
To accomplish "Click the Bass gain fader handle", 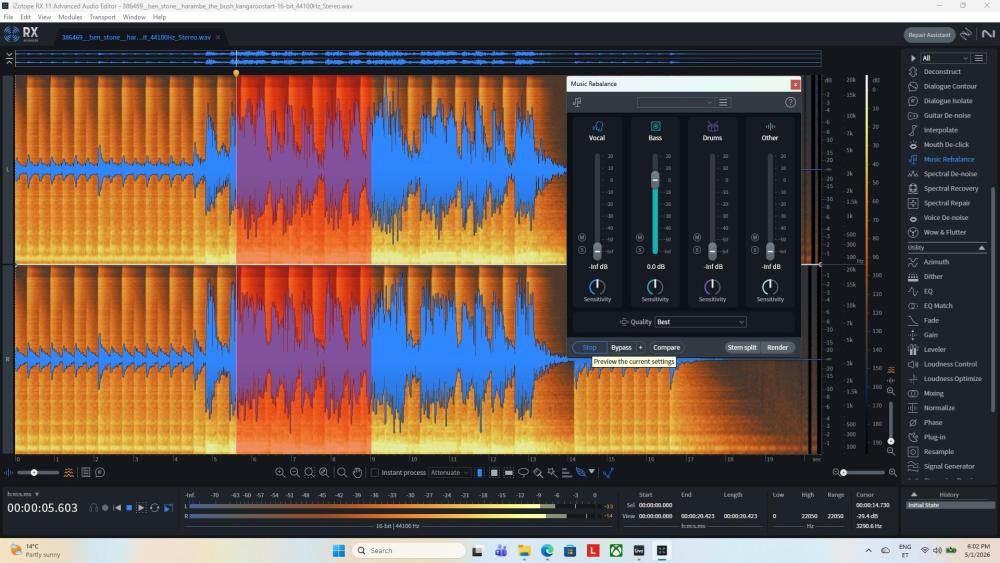I will click(x=655, y=180).
